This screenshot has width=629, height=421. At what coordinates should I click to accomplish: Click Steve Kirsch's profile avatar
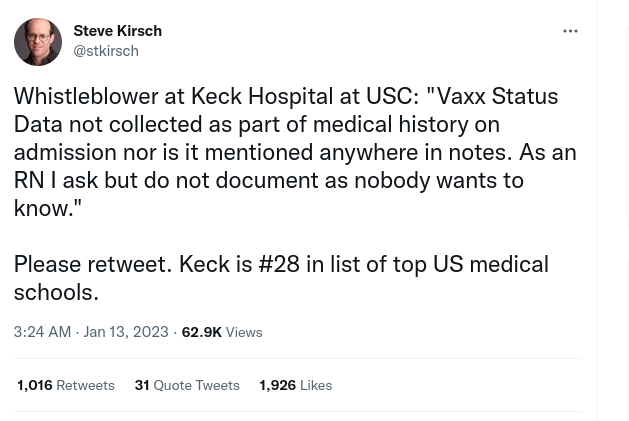coord(37,42)
